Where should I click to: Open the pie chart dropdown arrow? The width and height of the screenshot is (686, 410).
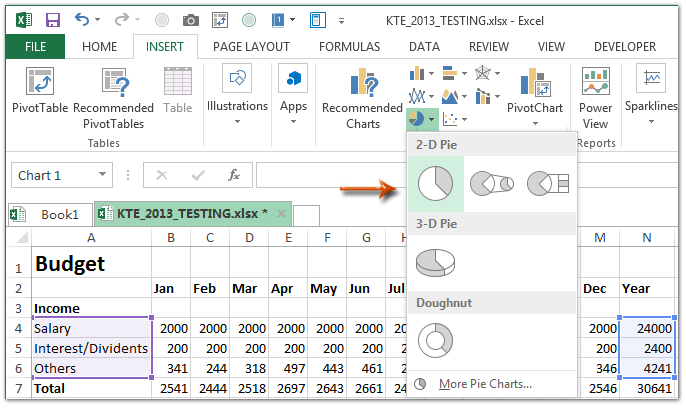(431, 119)
